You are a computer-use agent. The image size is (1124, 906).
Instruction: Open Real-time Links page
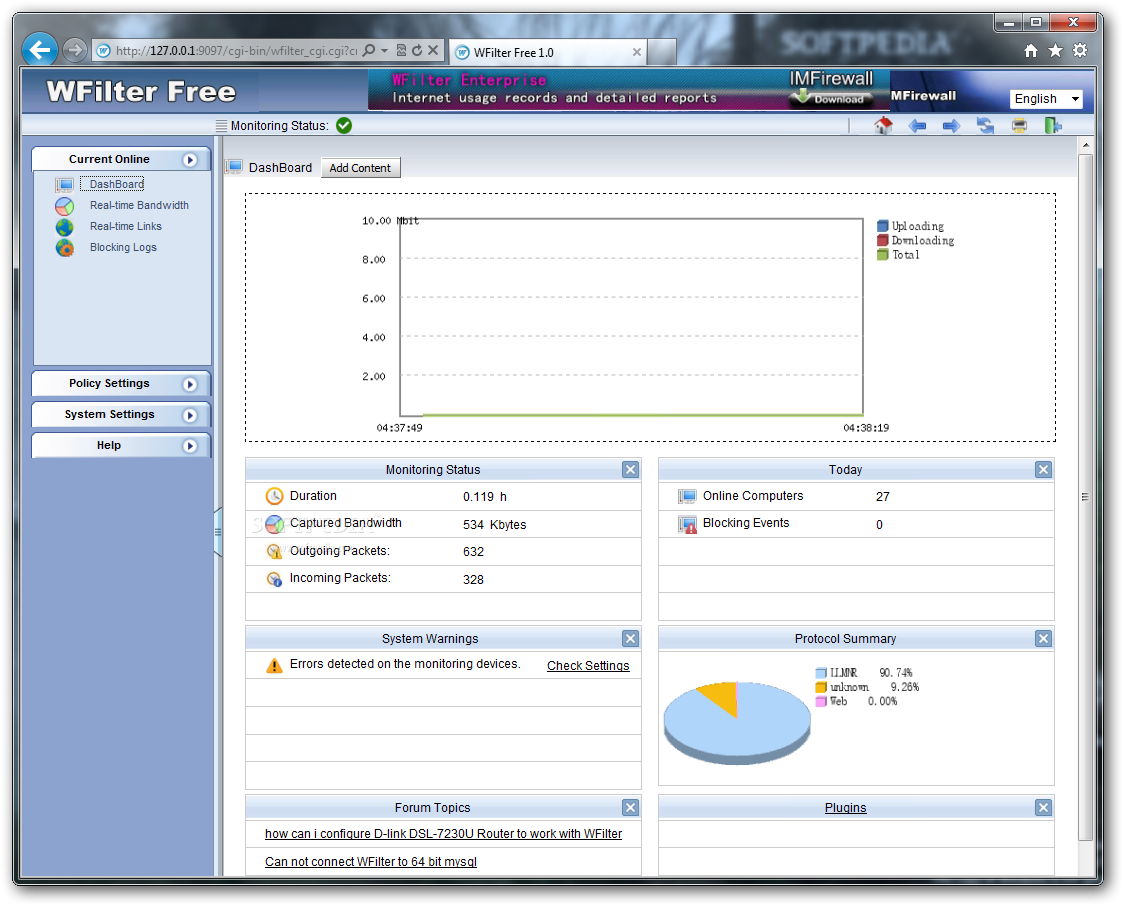point(125,226)
